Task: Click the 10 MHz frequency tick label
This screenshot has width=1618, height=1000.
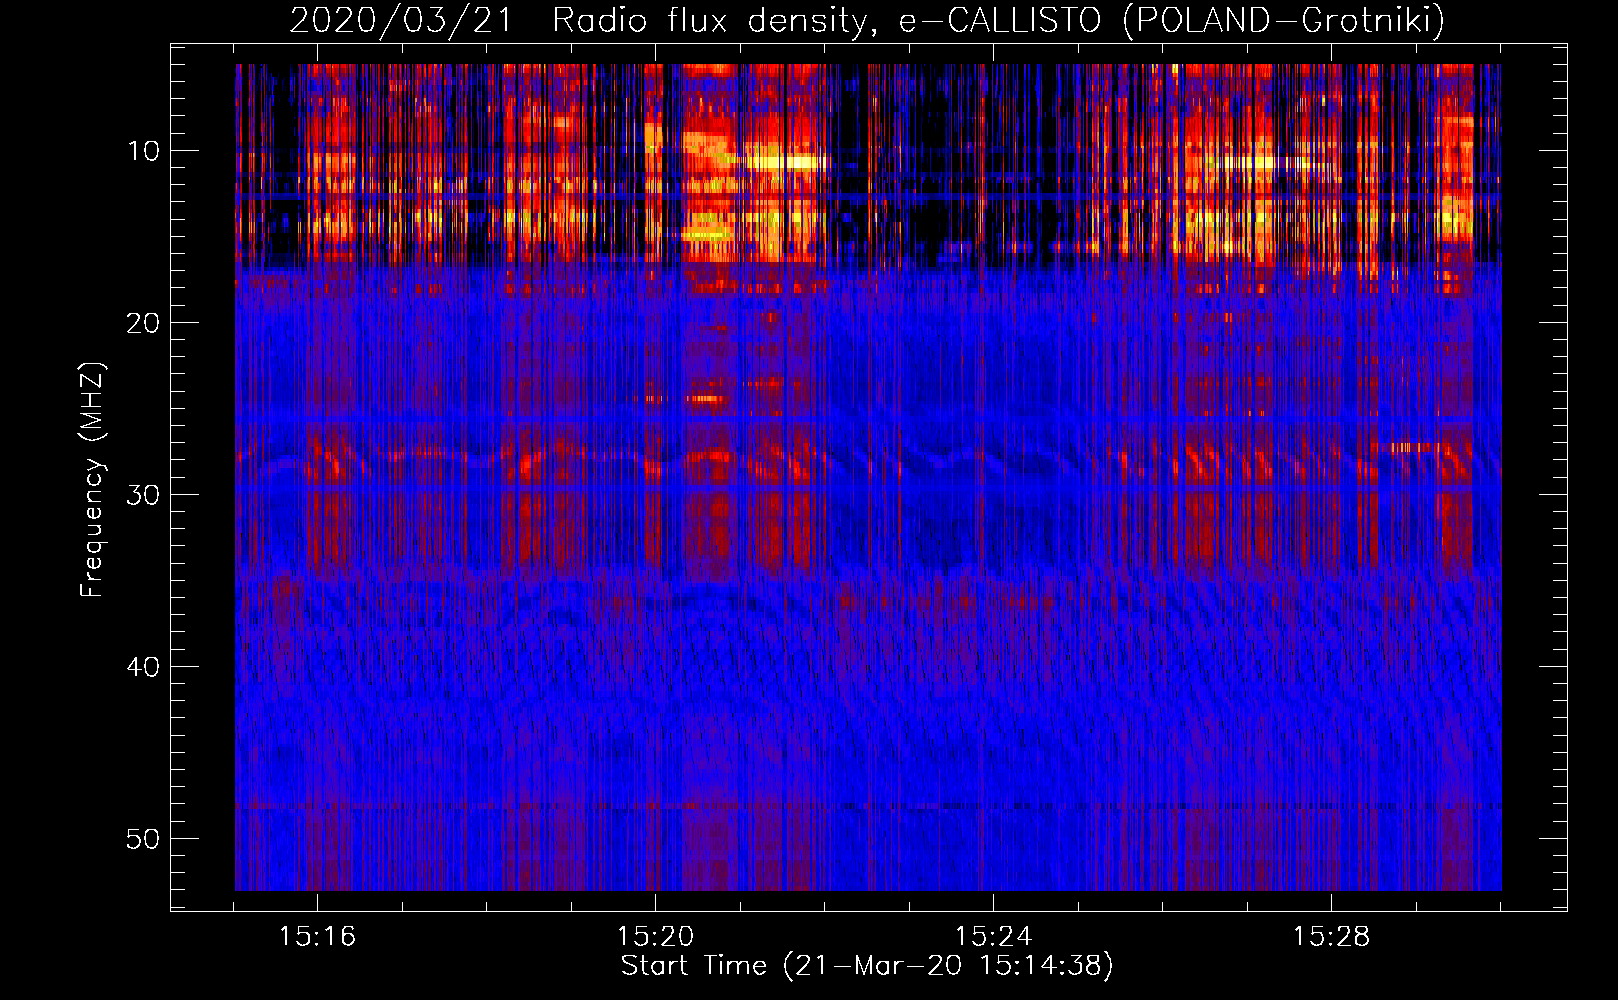Action: pyautogui.click(x=144, y=151)
